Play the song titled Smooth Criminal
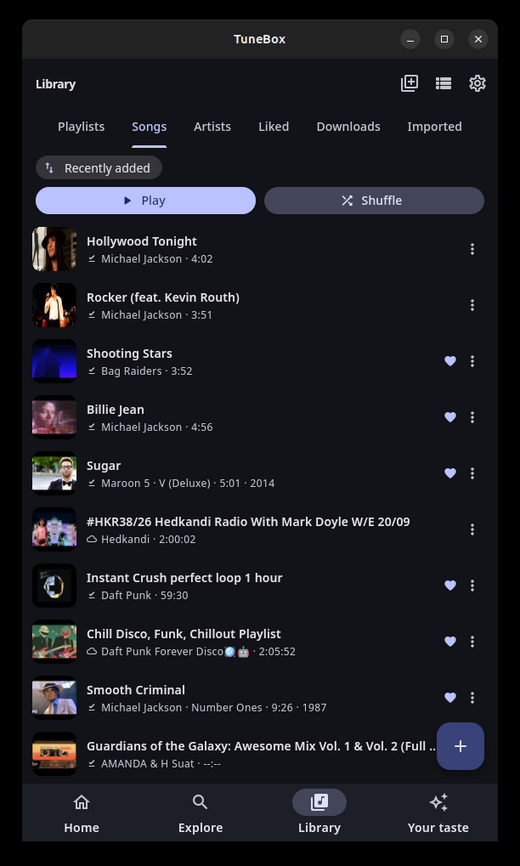Viewport: 520px width, 866px height. pyautogui.click(x=136, y=690)
